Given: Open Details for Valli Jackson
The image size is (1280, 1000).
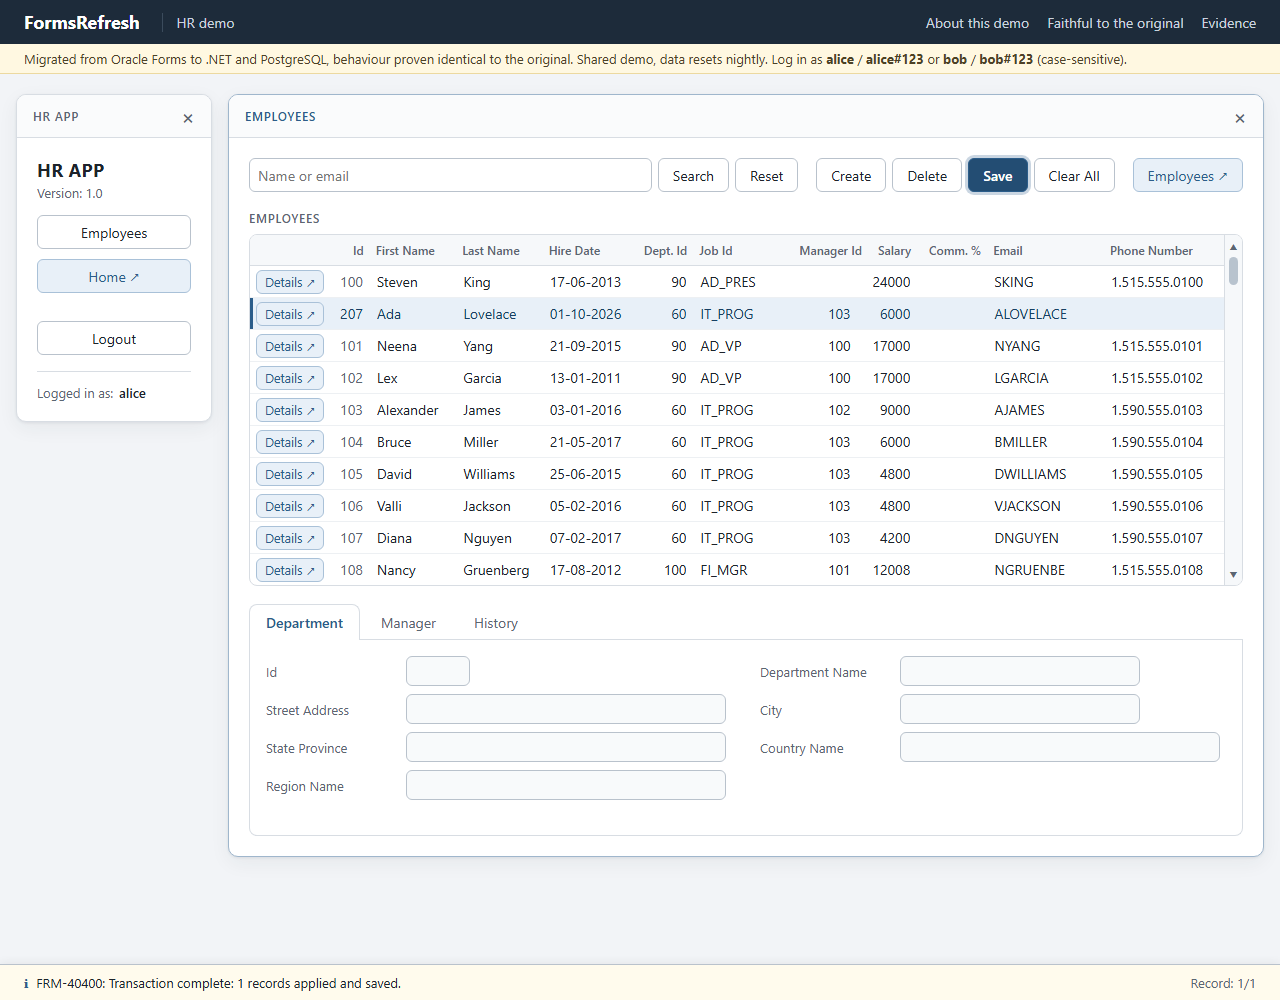Looking at the screenshot, I should (290, 507).
